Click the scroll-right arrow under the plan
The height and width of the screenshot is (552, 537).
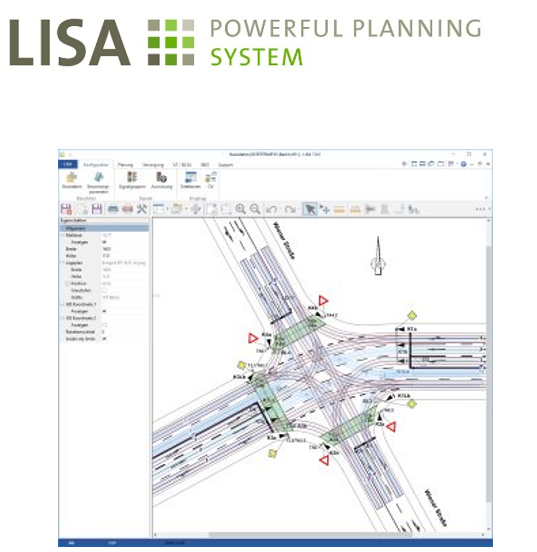coord(483,535)
